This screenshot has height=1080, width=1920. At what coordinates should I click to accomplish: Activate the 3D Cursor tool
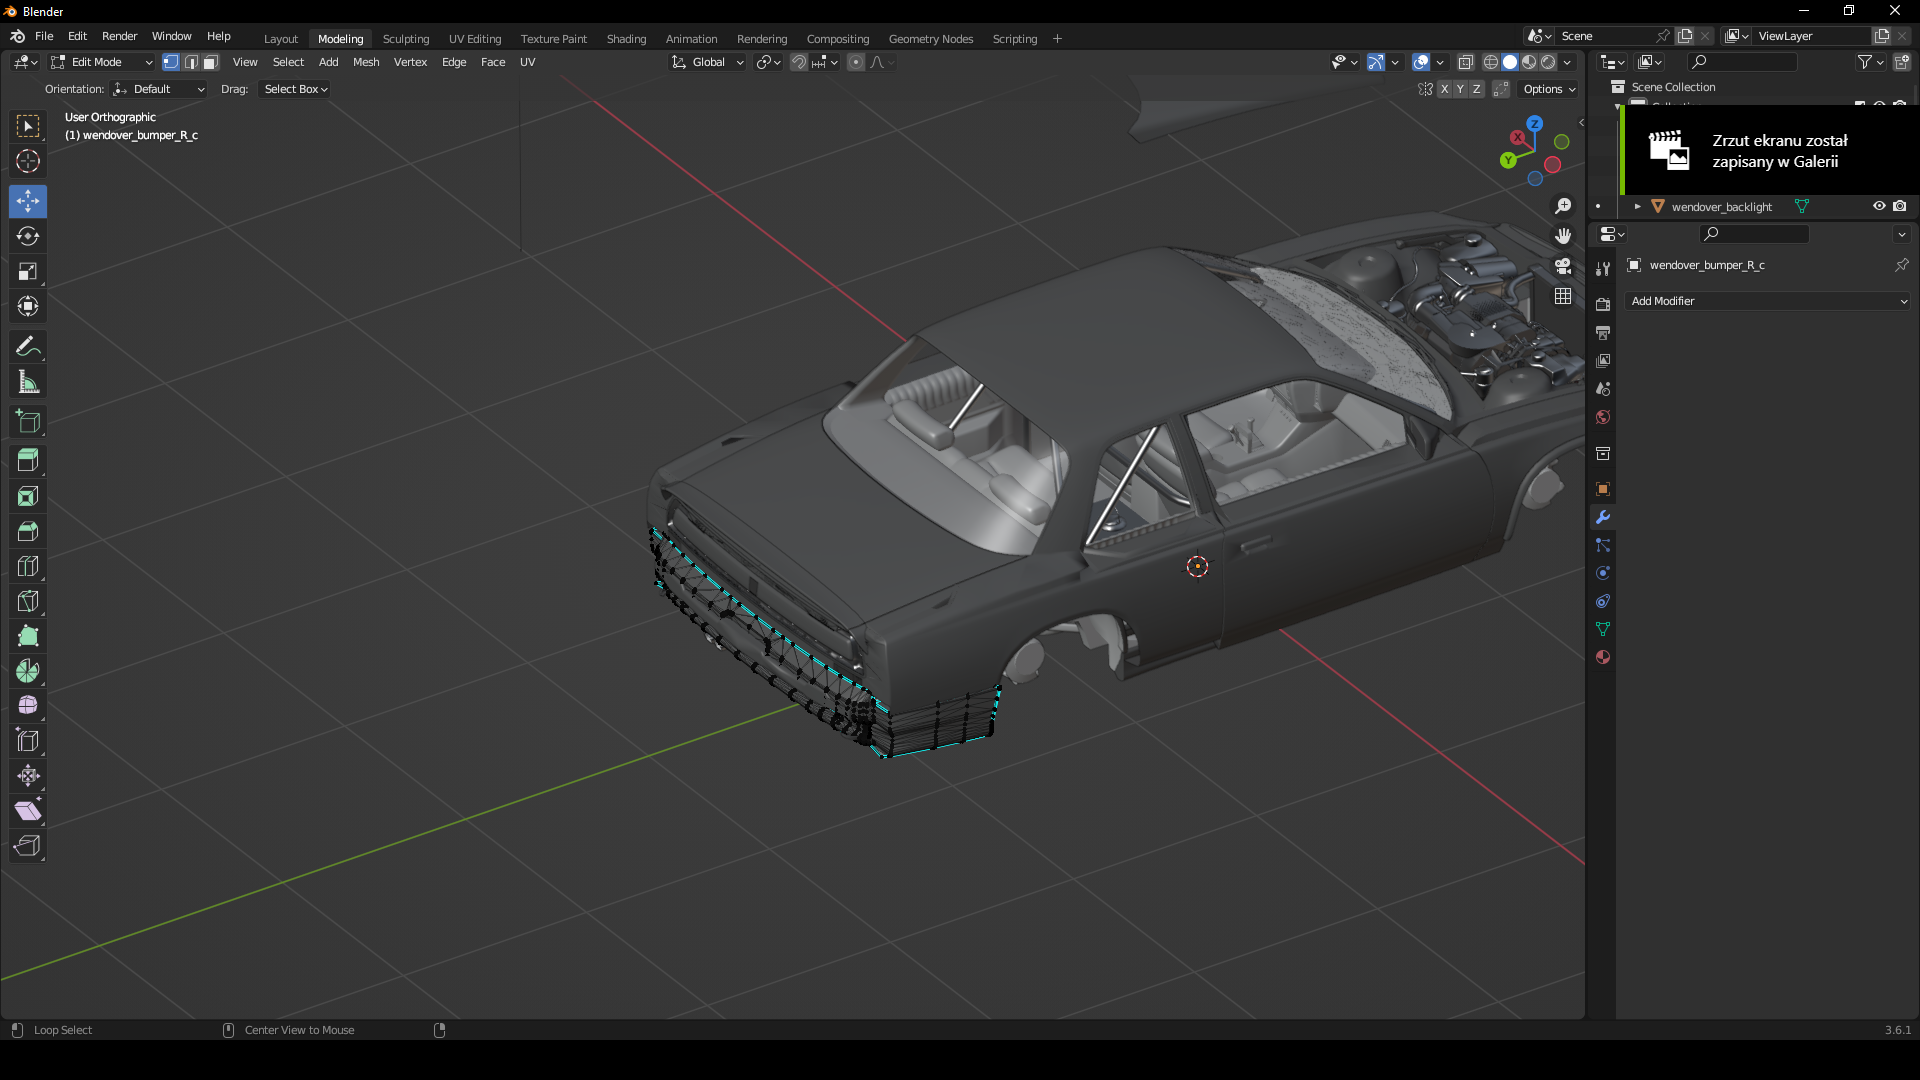click(x=28, y=161)
